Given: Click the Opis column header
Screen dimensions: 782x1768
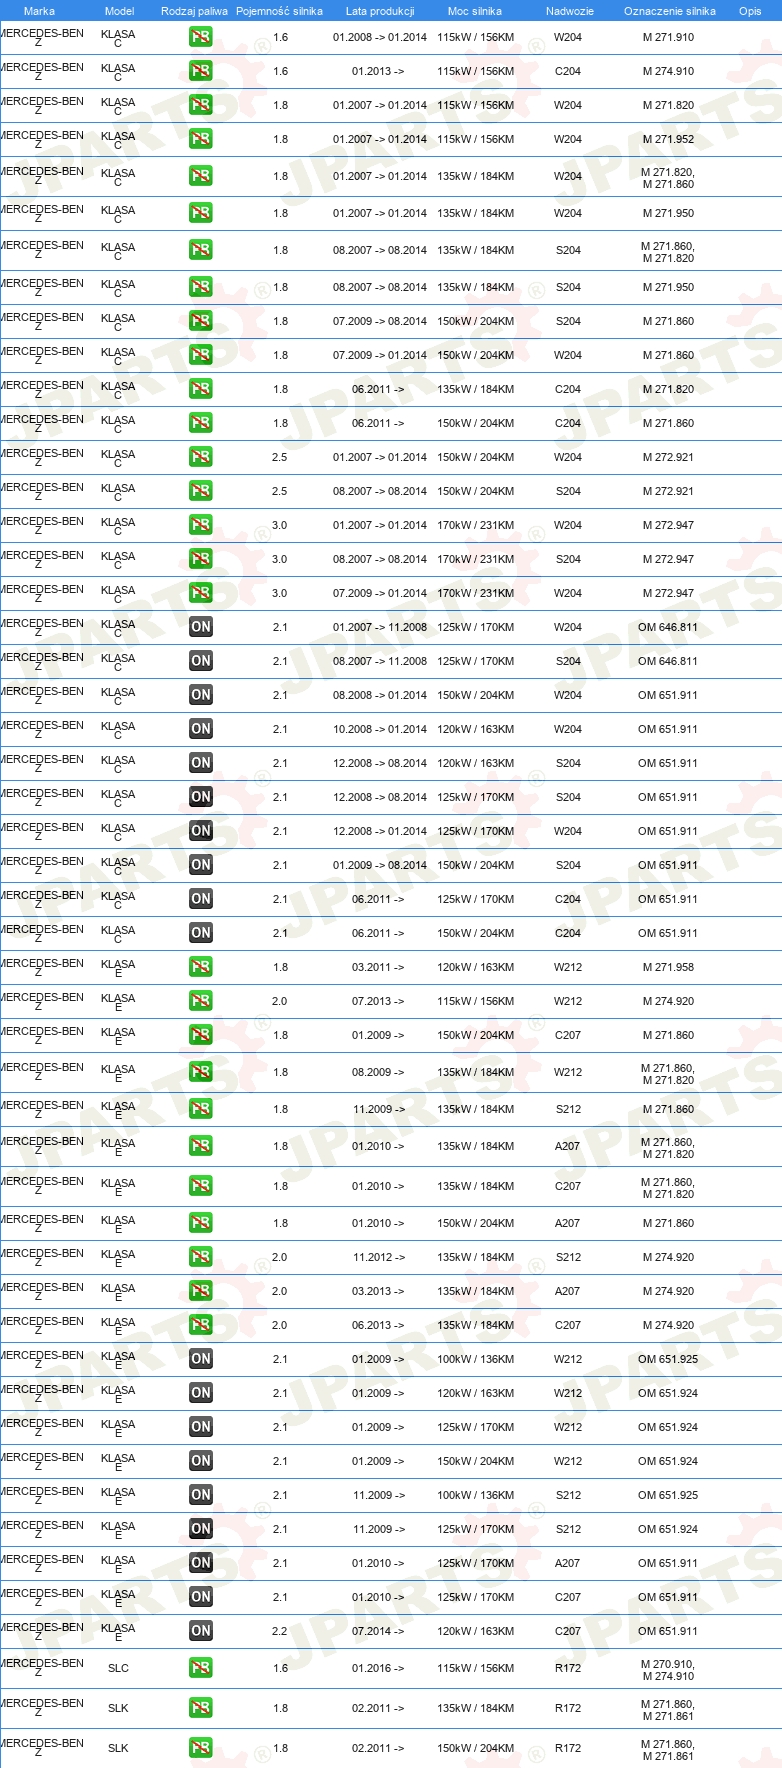Looking at the screenshot, I should pos(750,11).
